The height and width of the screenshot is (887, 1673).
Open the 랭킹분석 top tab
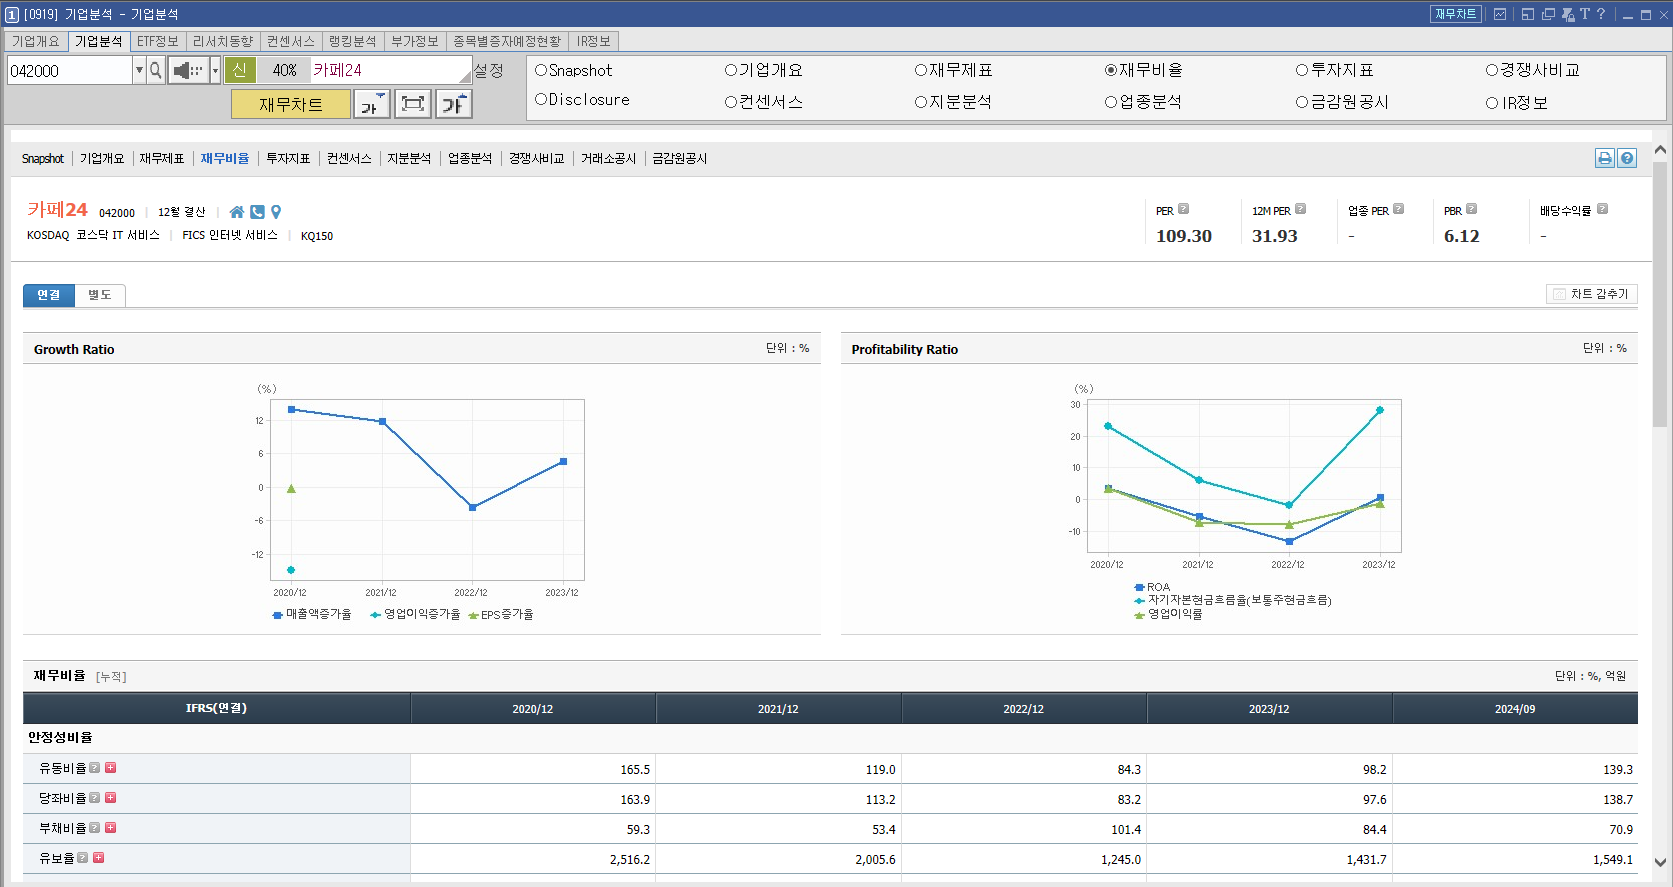pyautogui.click(x=353, y=41)
